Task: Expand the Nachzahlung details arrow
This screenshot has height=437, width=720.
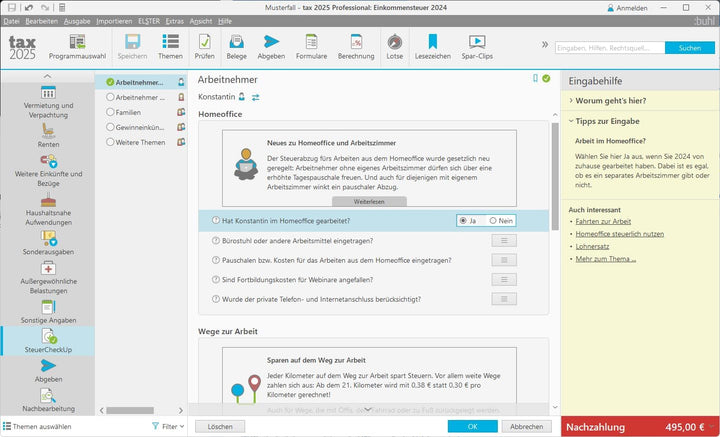Action: pyautogui.click(x=712, y=427)
